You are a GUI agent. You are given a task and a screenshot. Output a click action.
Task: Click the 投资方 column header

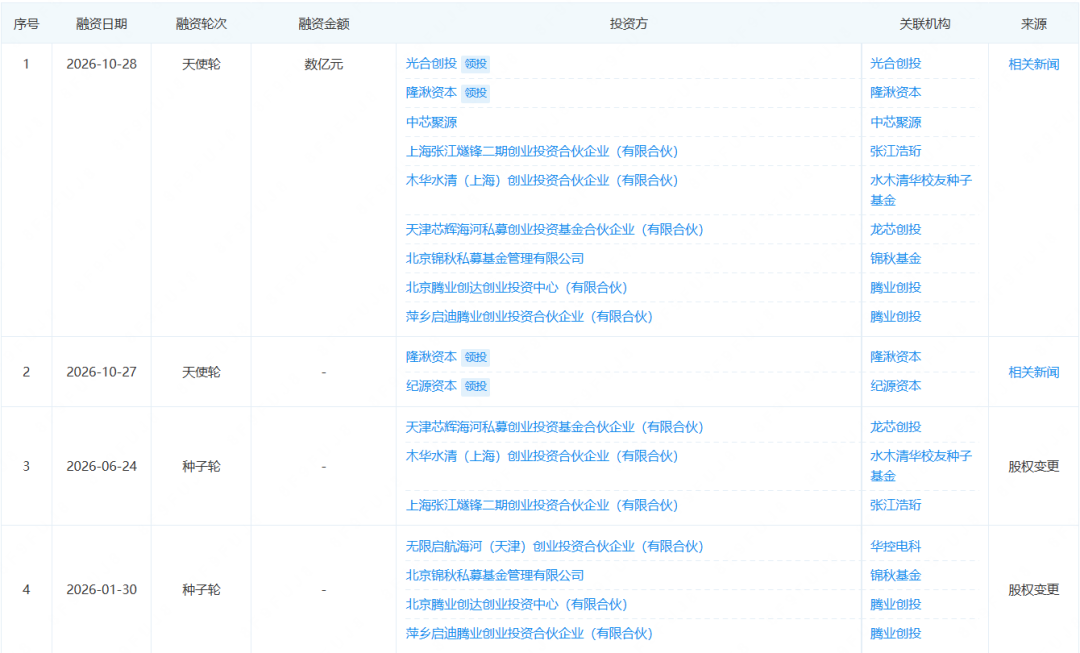(x=628, y=24)
